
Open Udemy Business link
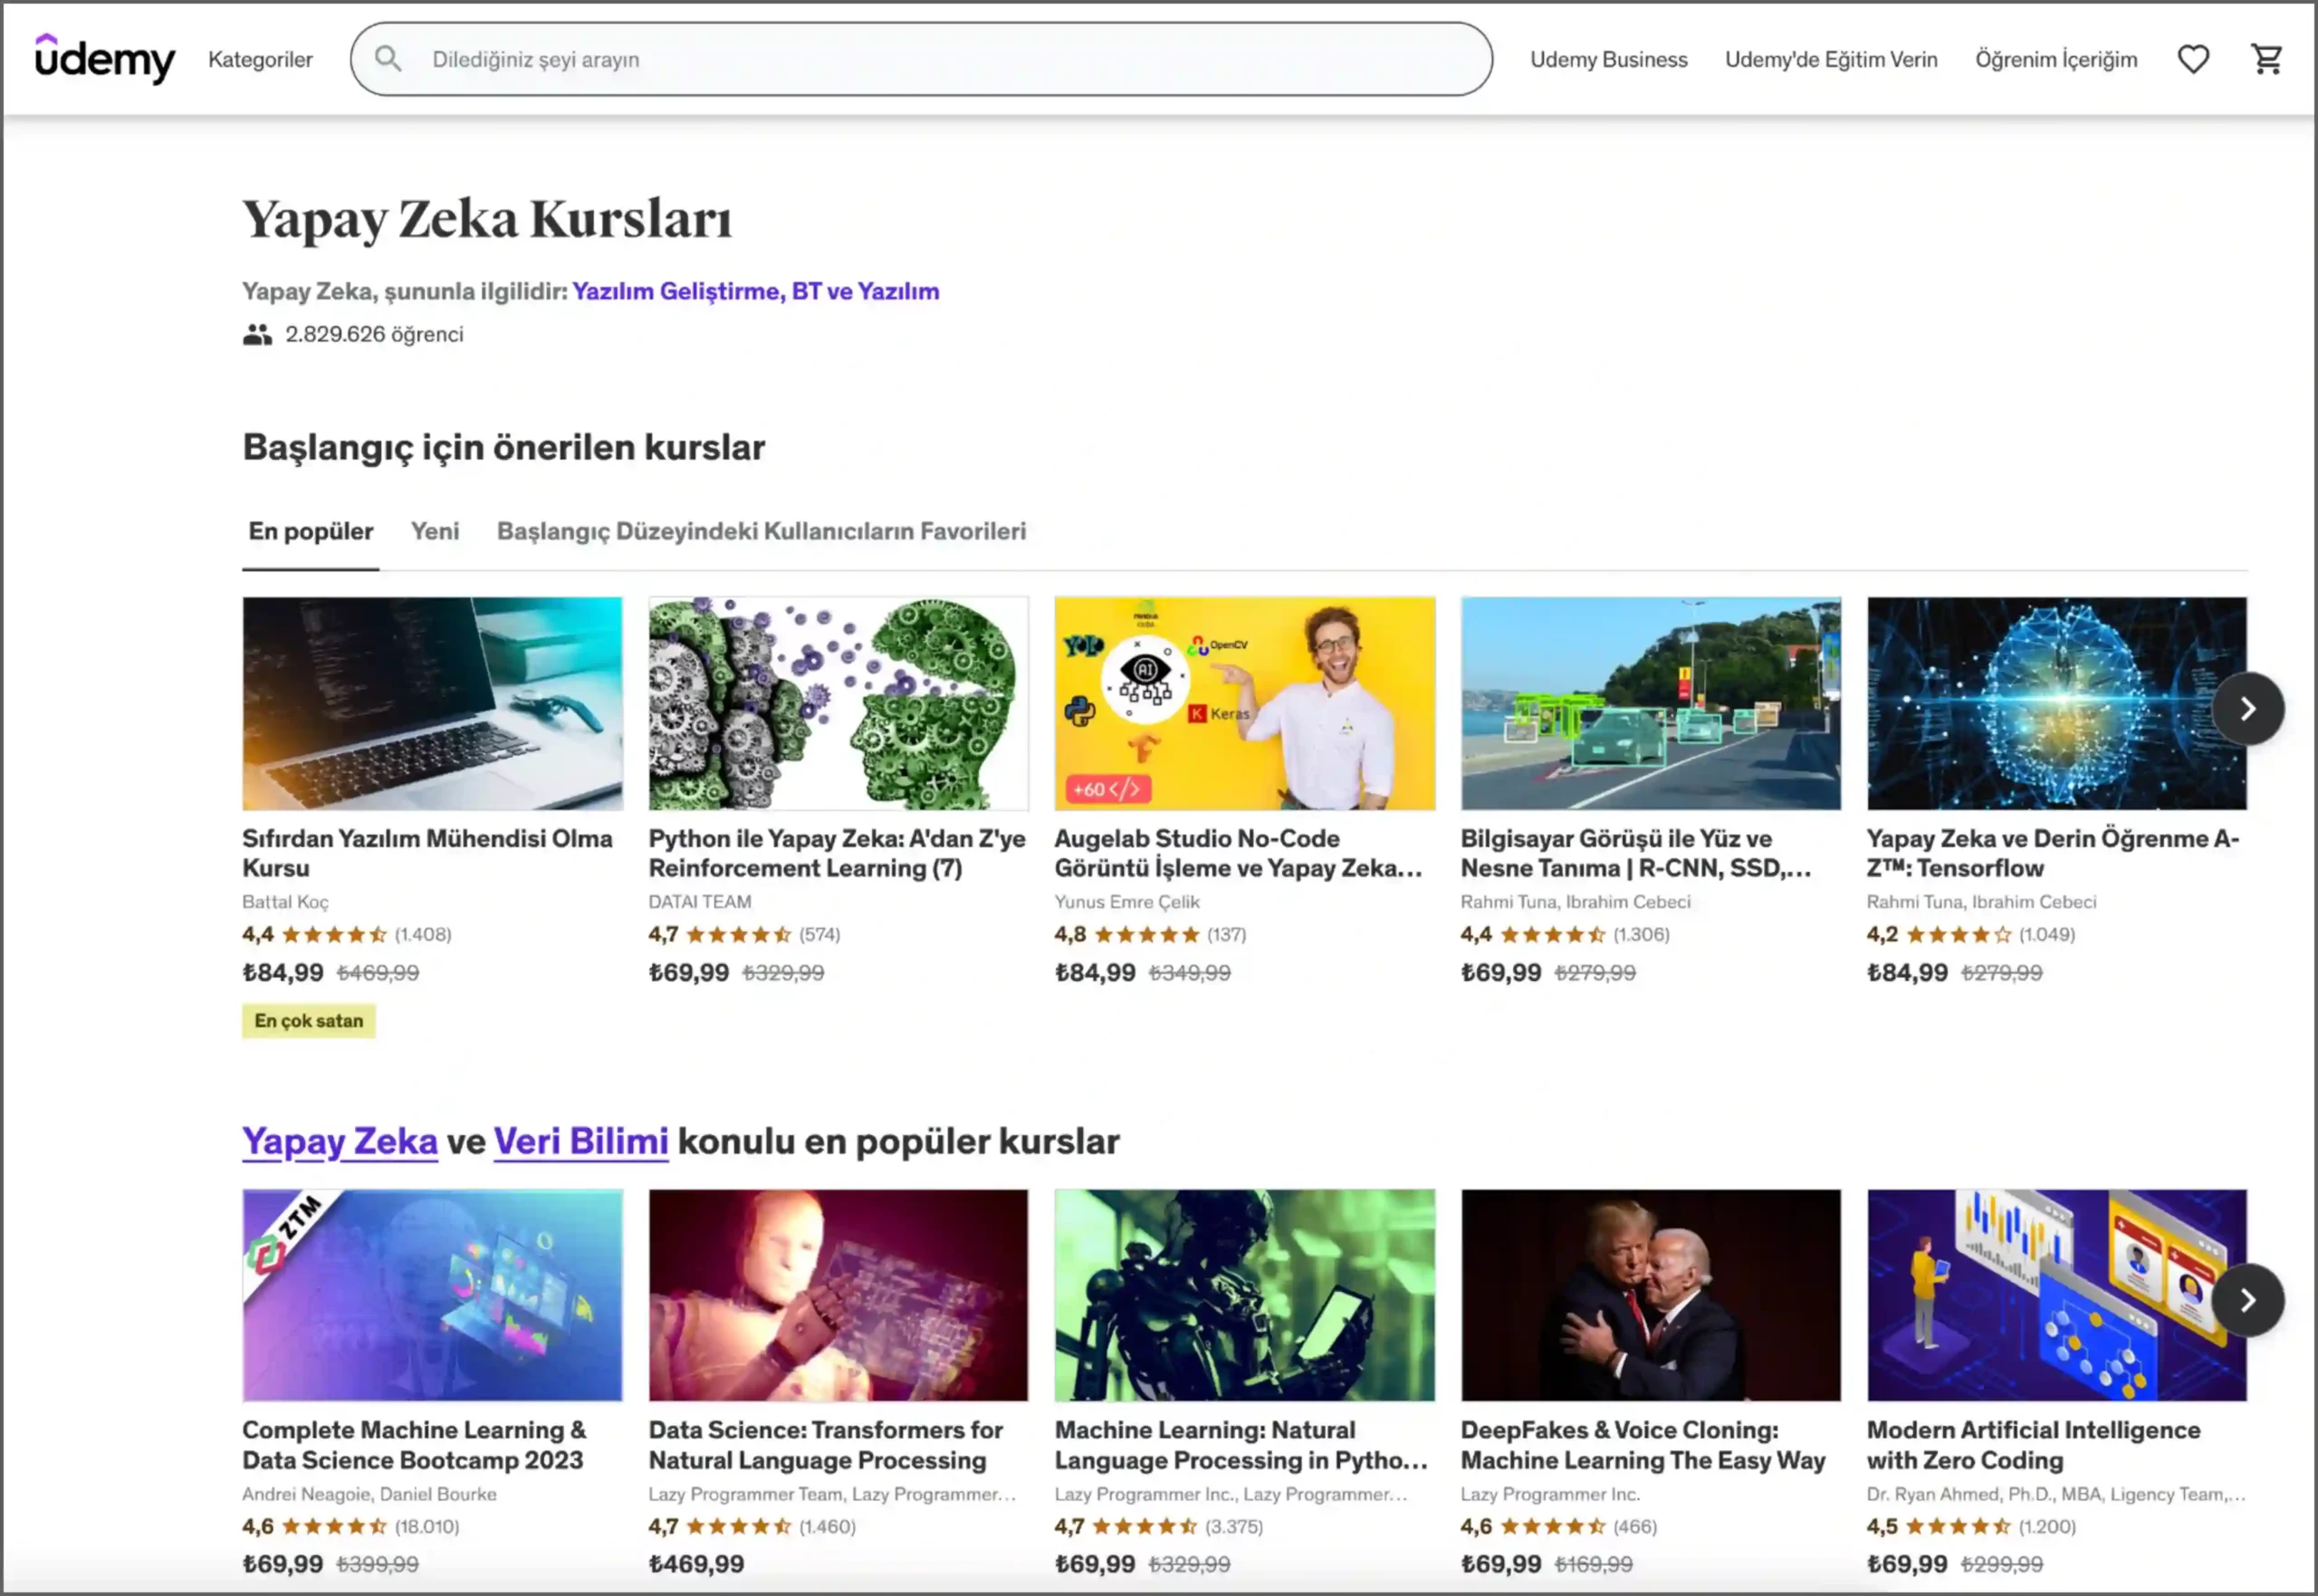tap(1608, 59)
